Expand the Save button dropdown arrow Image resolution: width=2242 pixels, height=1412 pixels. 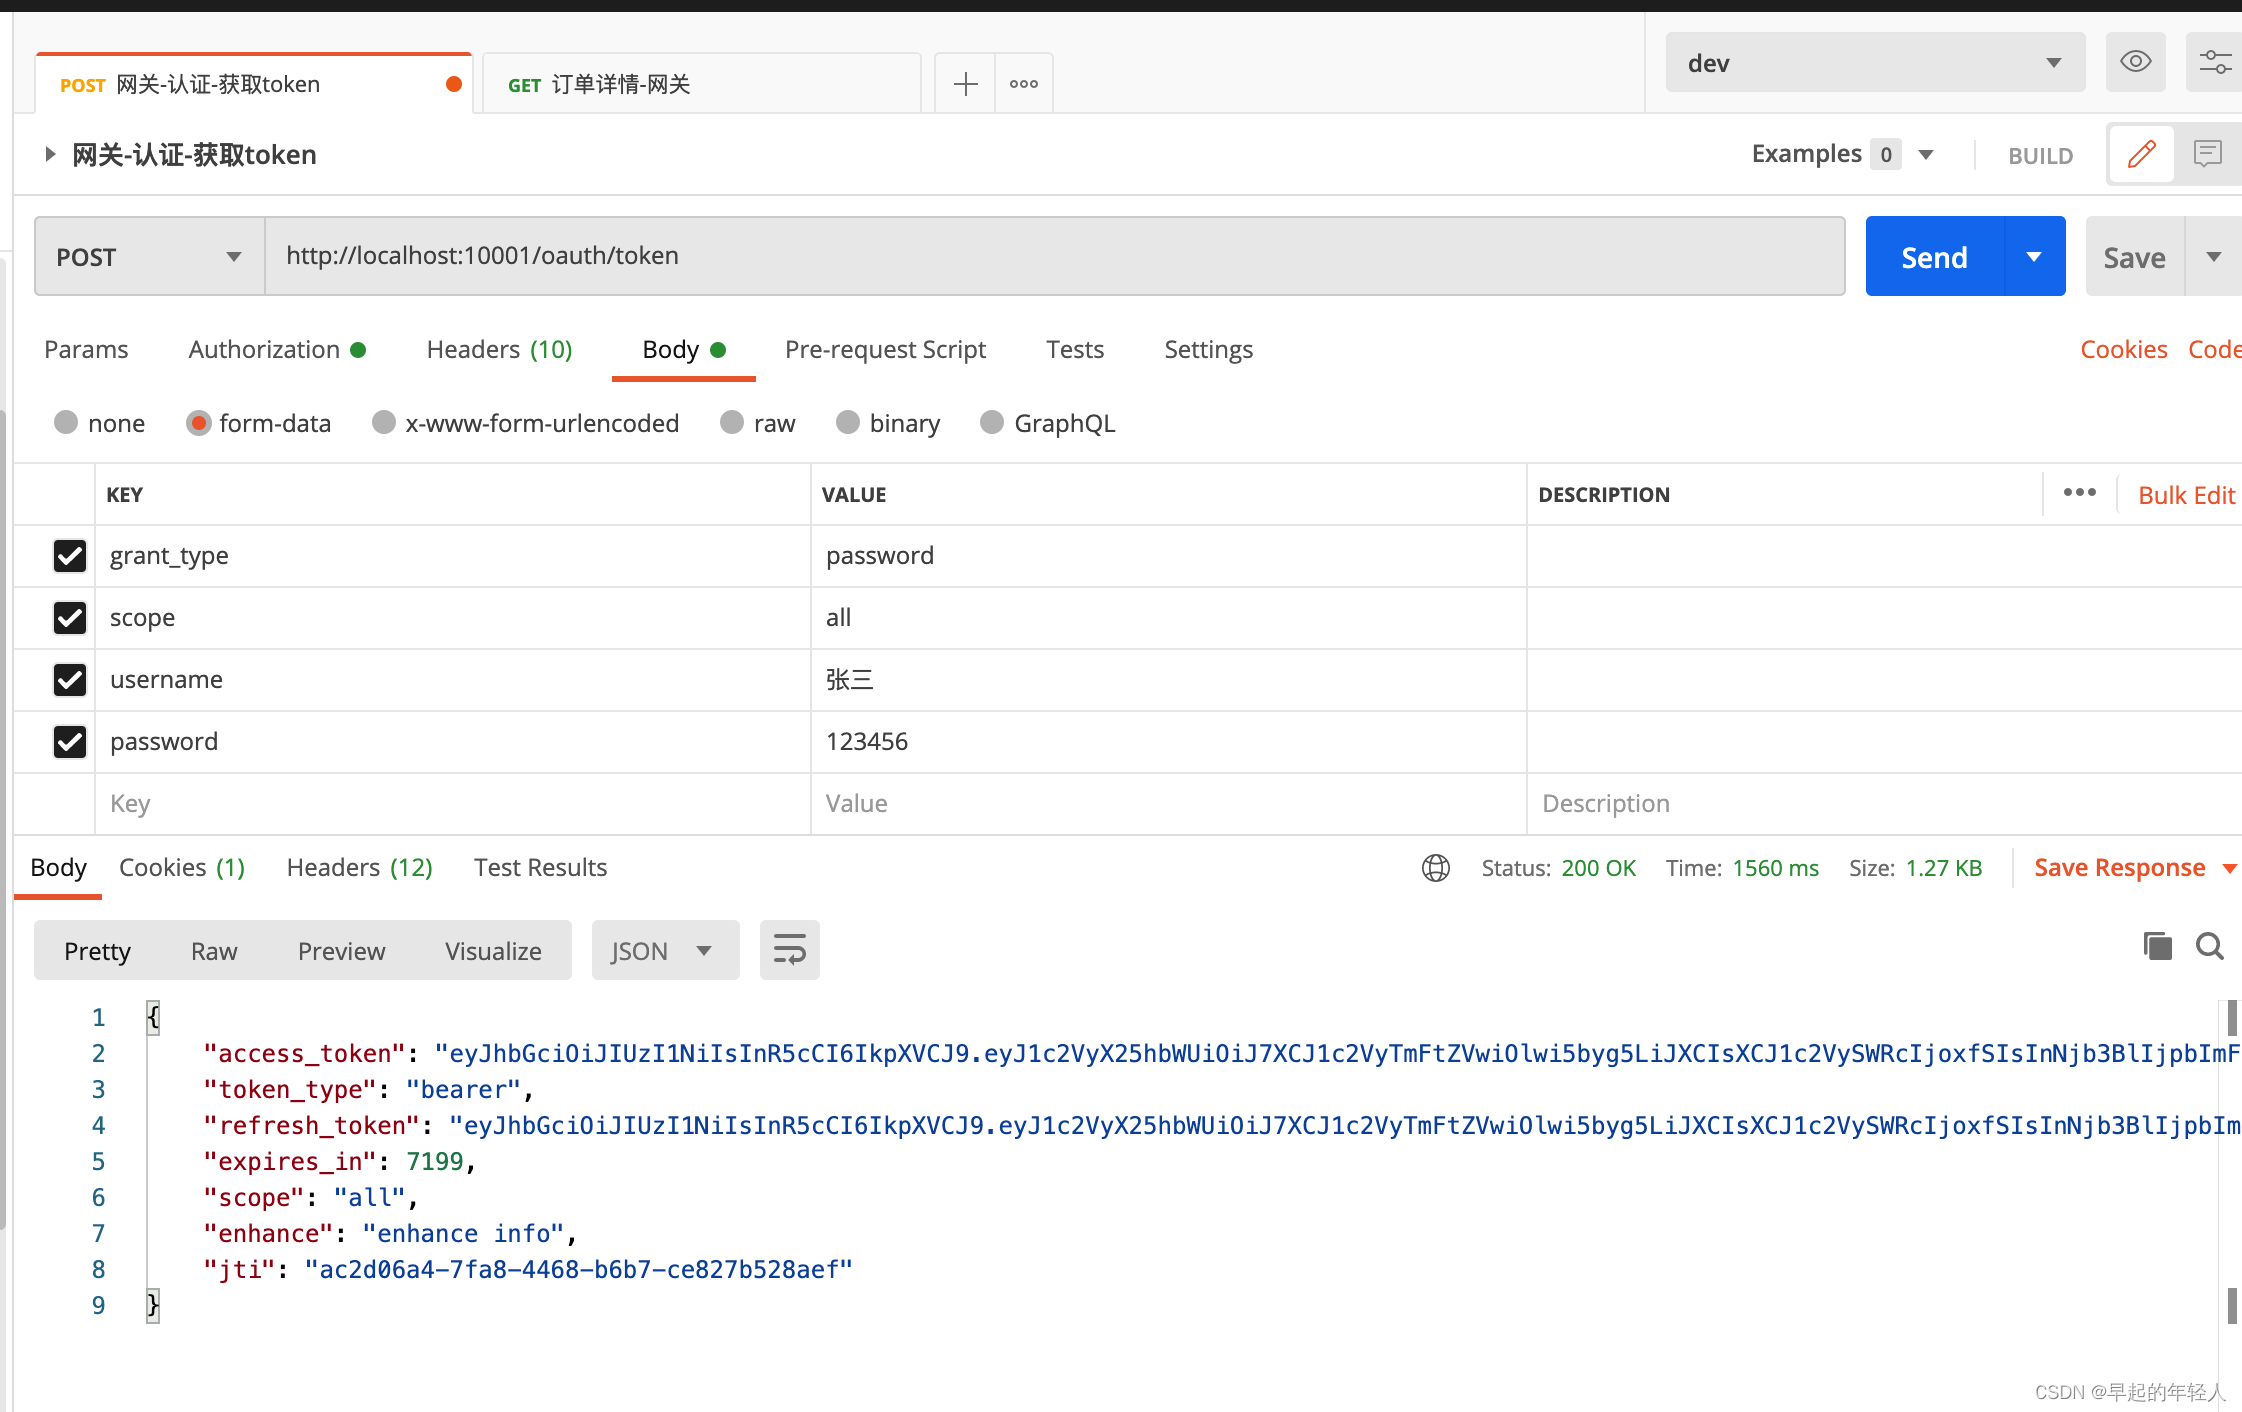click(x=2213, y=255)
